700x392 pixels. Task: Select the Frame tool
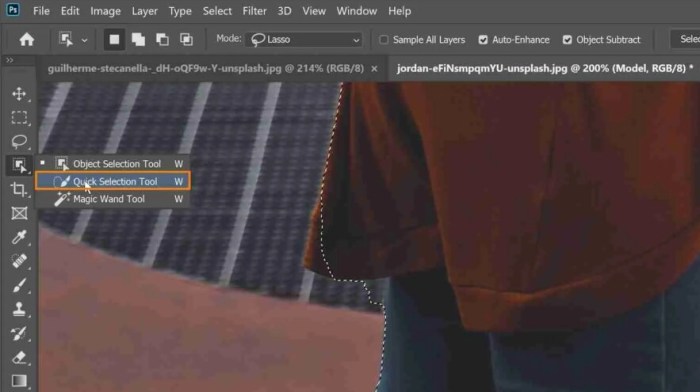click(x=19, y=213)
